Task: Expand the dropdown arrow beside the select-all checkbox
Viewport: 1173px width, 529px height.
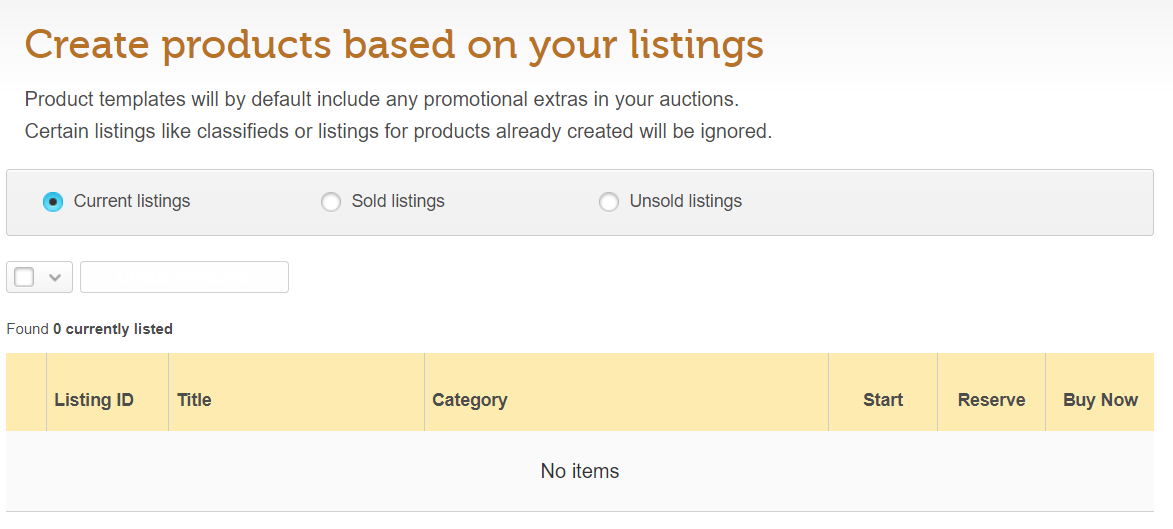Action: [56, 277]
